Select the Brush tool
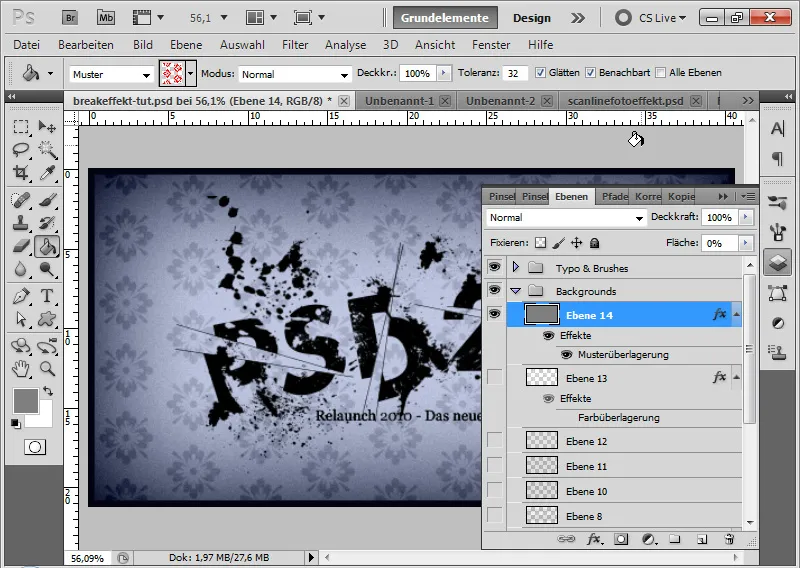Image resolution: width=800 pixels, height=568 pixels. tap(47, 200)
